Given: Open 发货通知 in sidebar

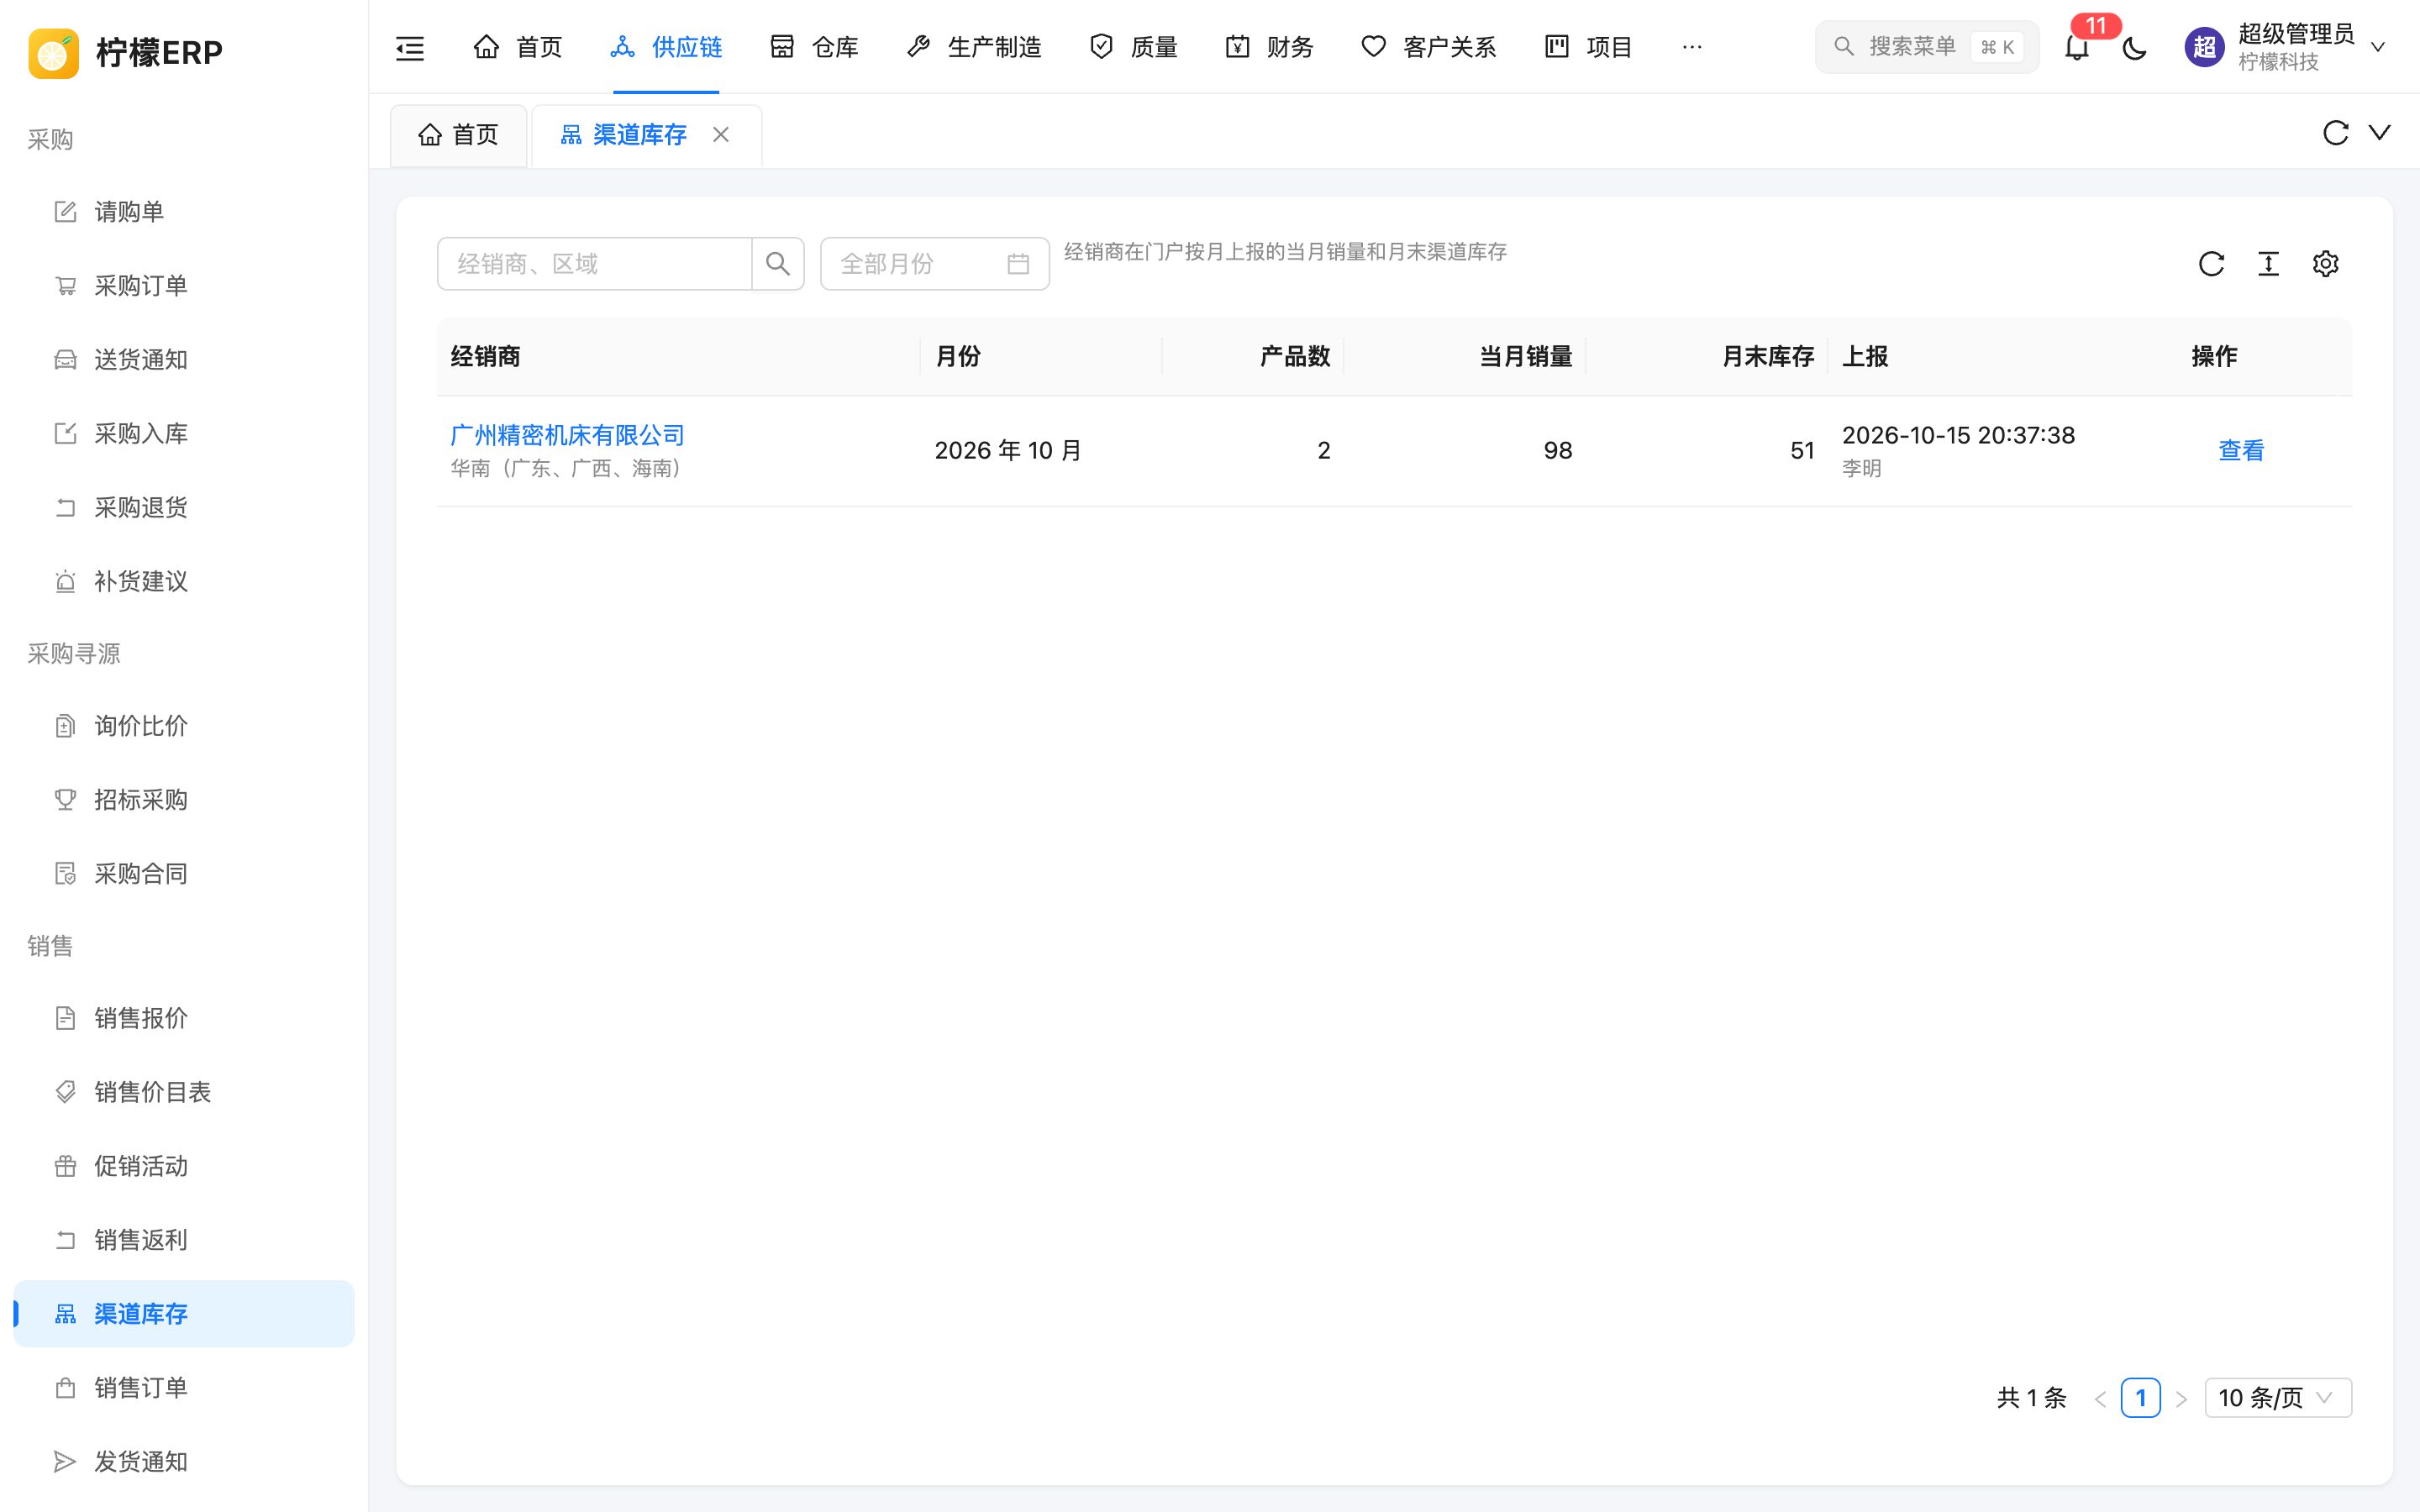Looking at the screenshot, I should [184, 1462].
